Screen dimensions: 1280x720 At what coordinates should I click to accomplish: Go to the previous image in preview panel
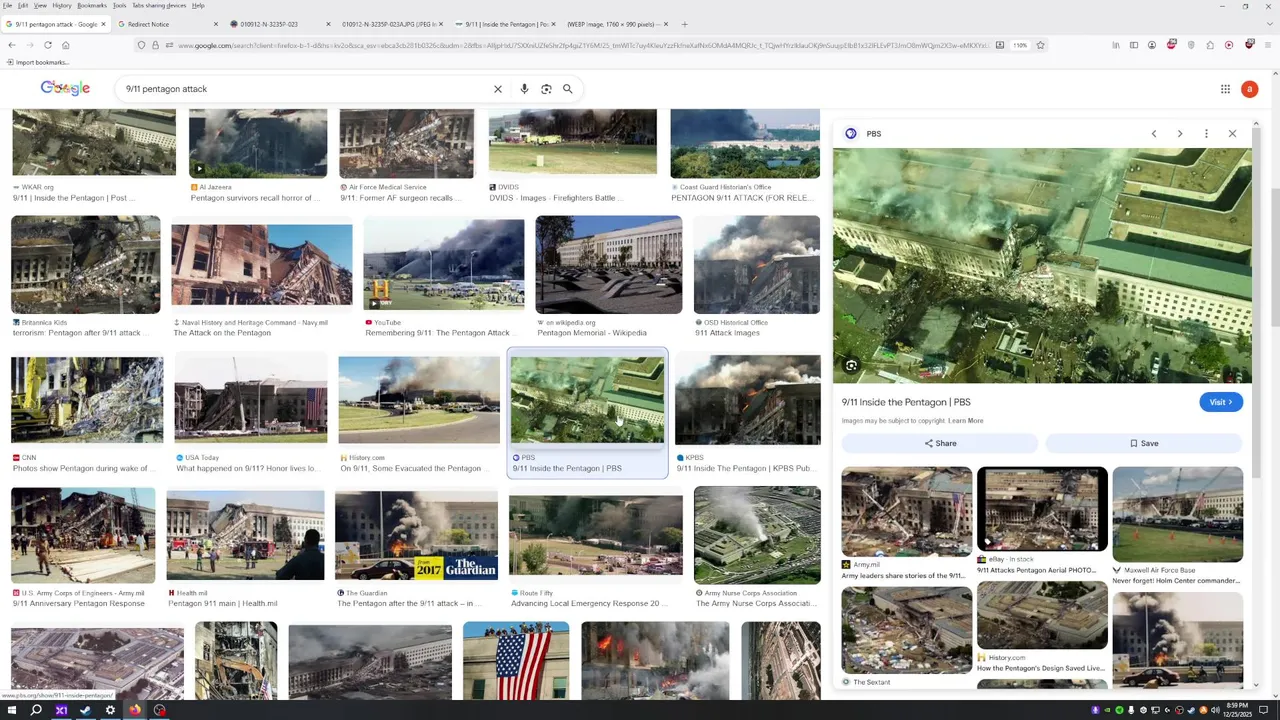pyautogui.click(x=1153, y=133)
